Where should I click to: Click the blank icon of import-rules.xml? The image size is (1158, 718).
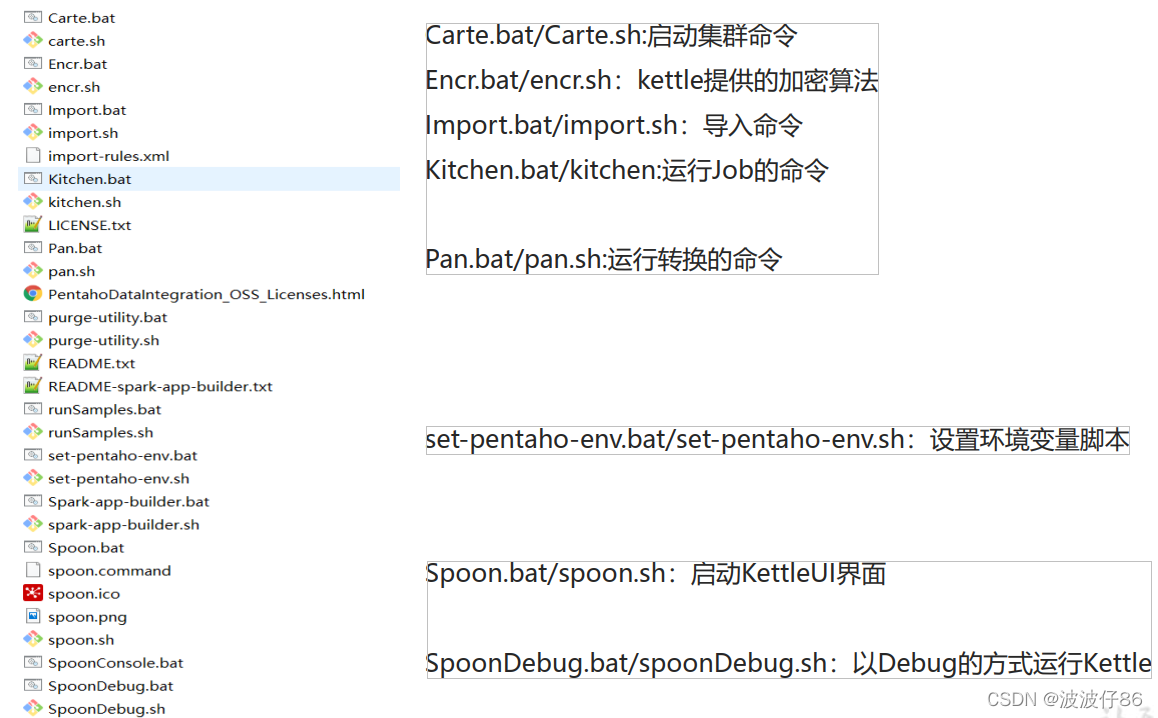pyautogui.click(x=32, y=155)
